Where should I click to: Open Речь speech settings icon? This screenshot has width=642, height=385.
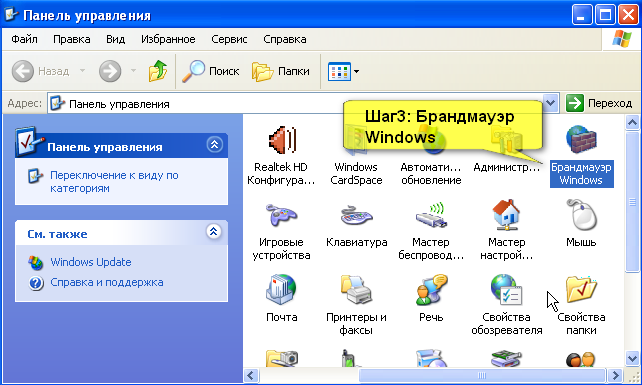click(x=431, y=290)
